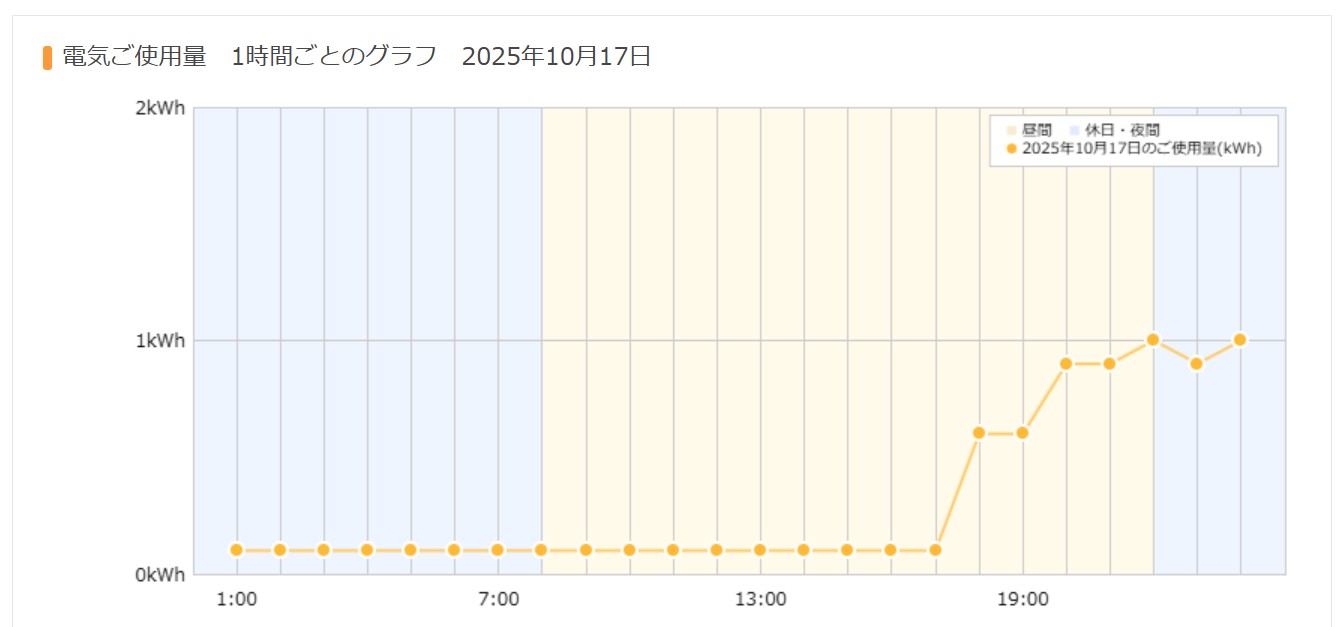Click the light blue 休日・夜間 legend swatch

tap(1074, 131)
